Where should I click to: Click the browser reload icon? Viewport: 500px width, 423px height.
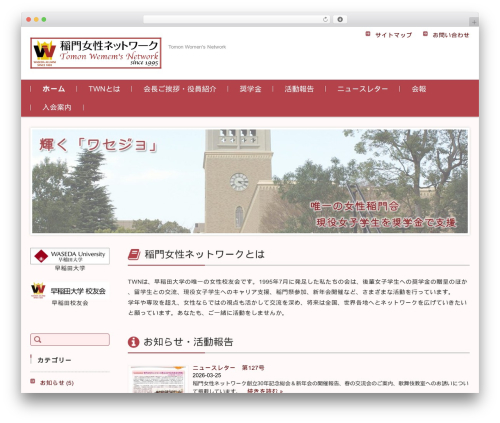tap(325, 20)
